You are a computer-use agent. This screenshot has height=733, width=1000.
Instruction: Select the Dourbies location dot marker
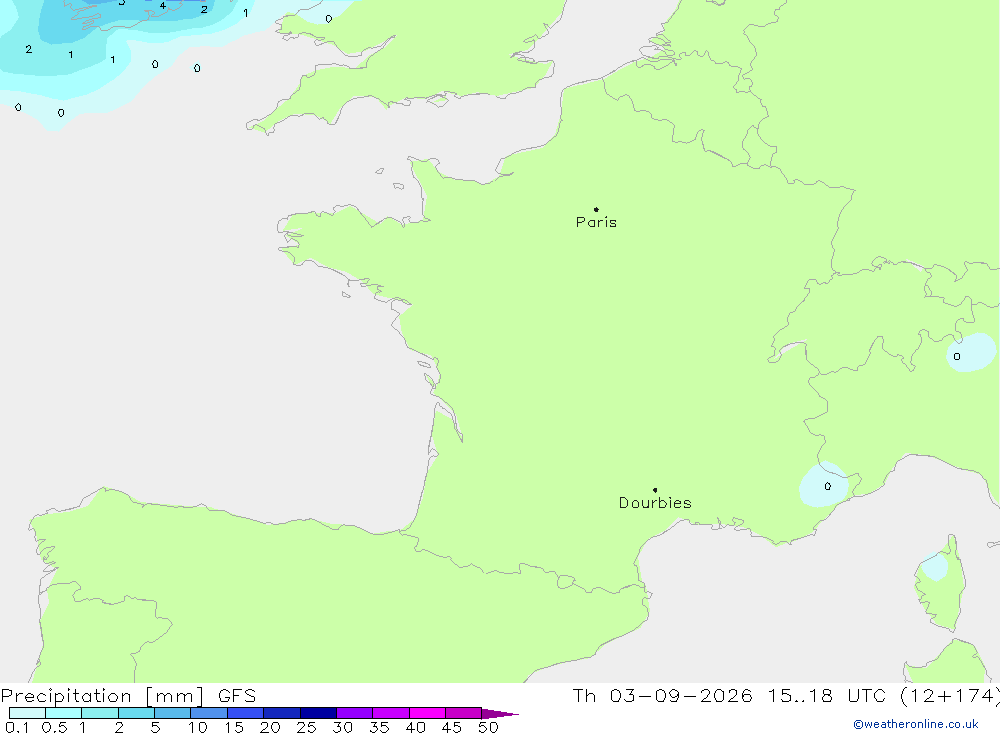655,490
